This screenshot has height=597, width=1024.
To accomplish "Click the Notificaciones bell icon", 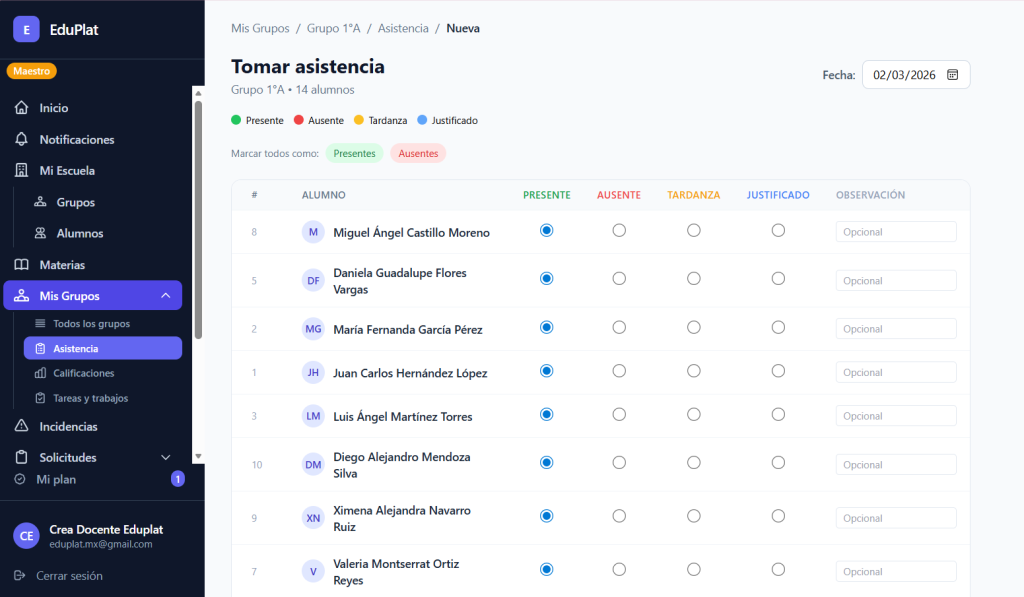I will pyautogui.click(x=21, y=139).
